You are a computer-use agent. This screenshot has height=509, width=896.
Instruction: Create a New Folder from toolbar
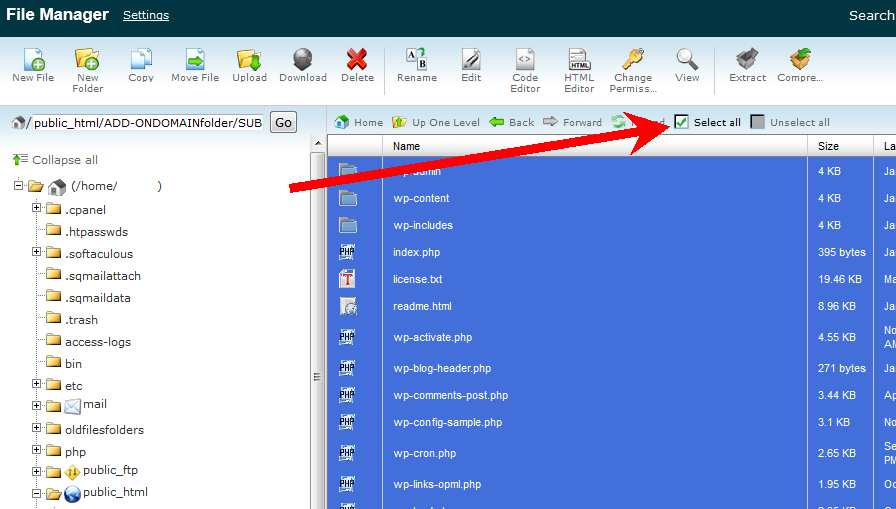point(87,60)
